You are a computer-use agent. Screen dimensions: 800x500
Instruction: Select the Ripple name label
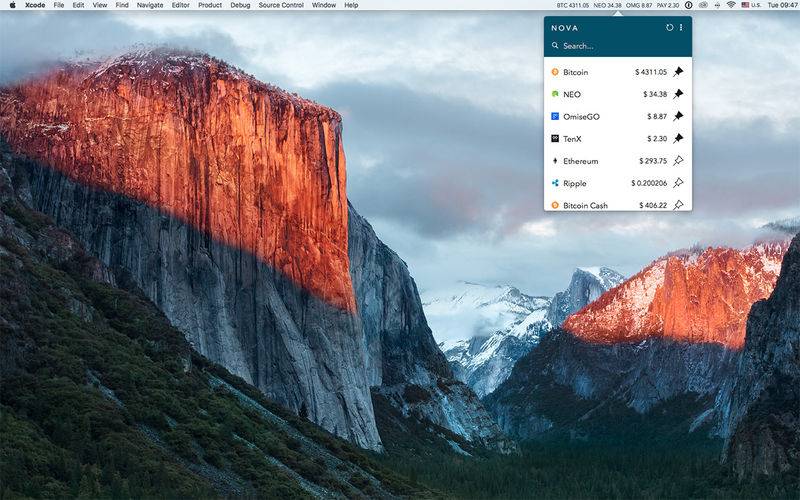pyautogui.click(x=575, y=184)
